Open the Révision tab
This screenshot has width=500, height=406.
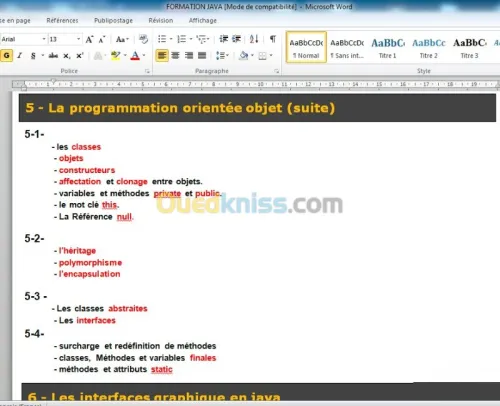point(161,21)
